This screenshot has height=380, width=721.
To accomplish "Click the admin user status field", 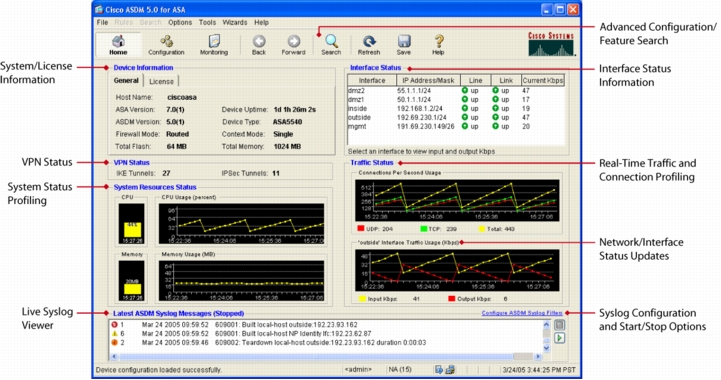I will point(359,369).
